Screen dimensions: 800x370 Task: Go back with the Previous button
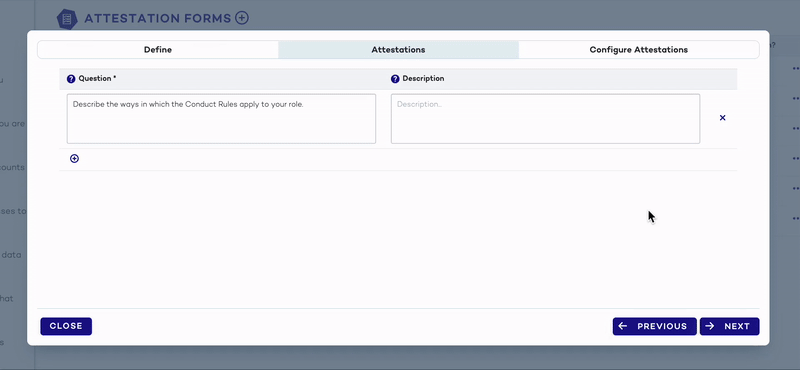coord(655,326)
